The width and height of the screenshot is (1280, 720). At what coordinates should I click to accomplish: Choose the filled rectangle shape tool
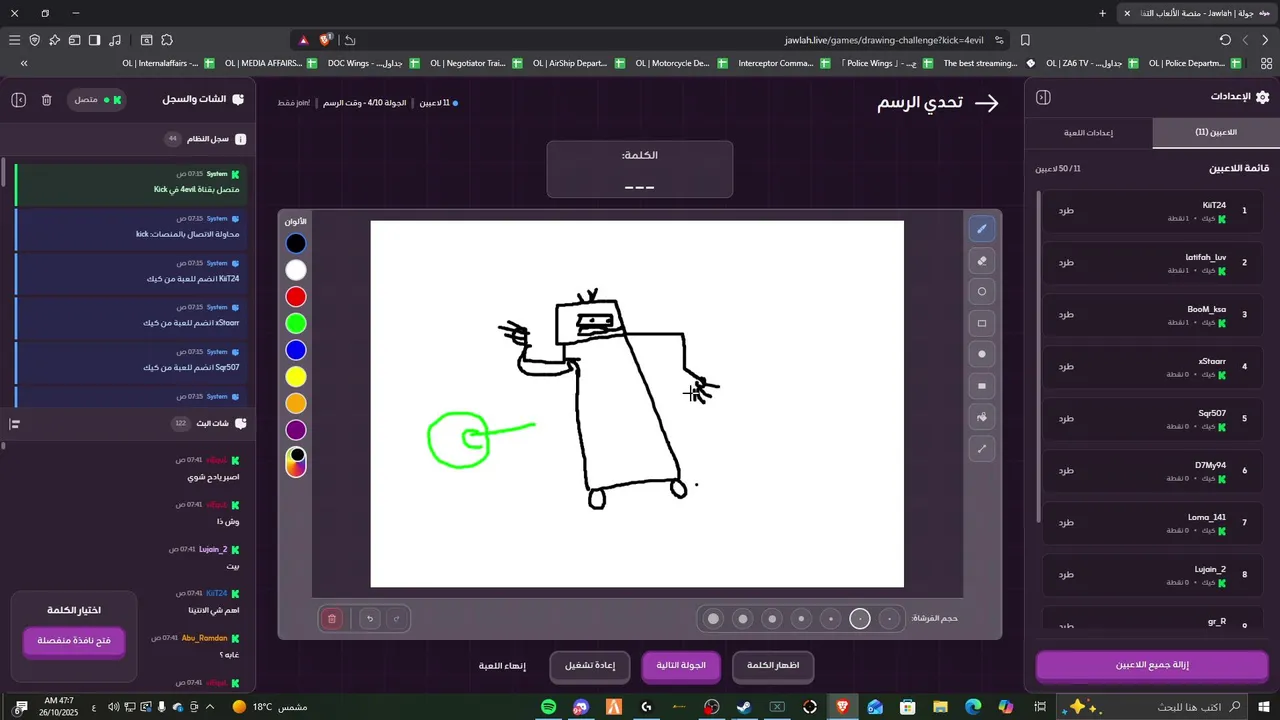(x=982, y=386)
